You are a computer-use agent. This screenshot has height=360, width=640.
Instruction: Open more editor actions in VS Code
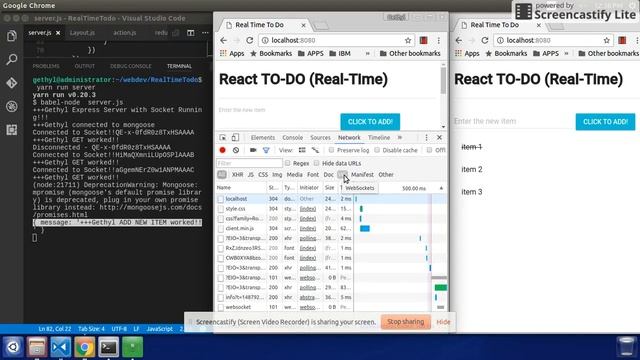(x=205, y=33)
